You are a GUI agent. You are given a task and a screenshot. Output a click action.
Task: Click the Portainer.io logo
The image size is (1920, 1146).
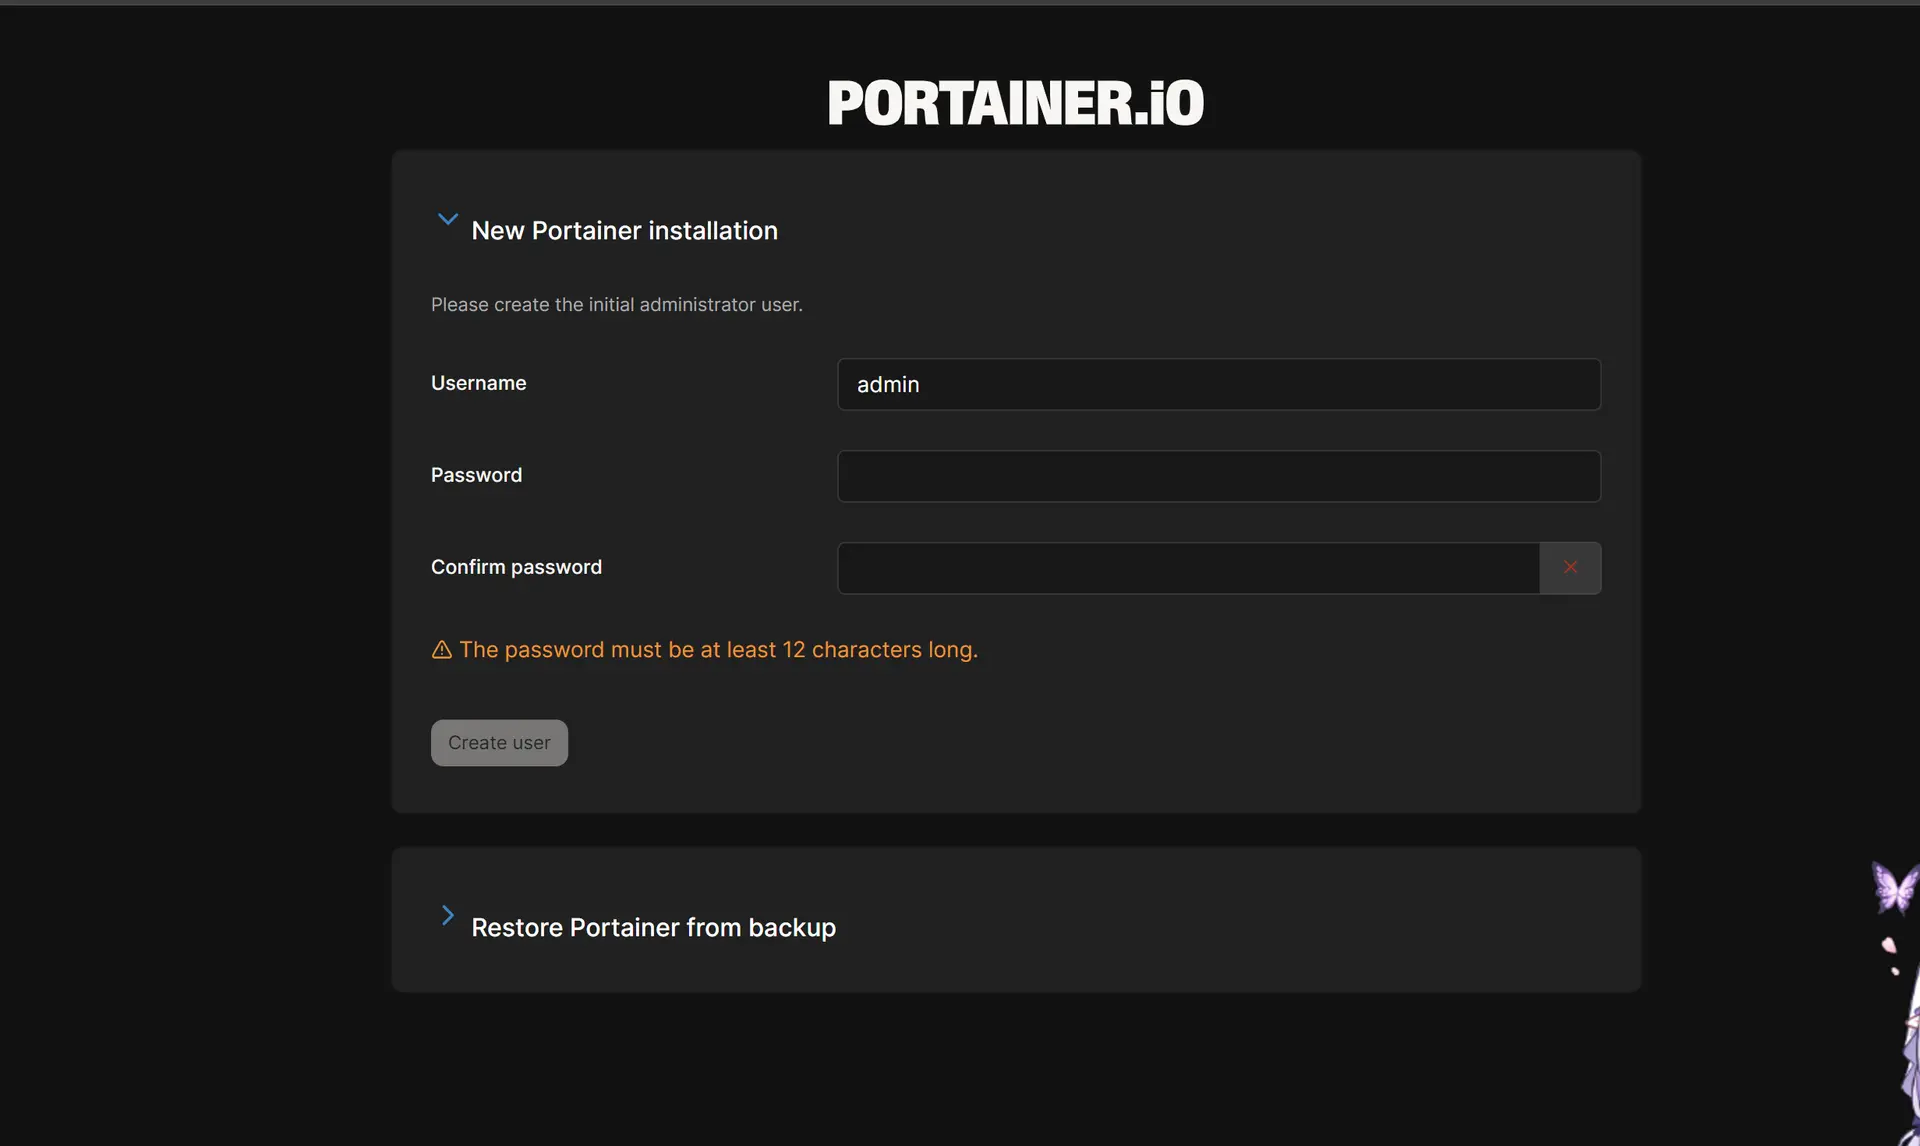1016,103
